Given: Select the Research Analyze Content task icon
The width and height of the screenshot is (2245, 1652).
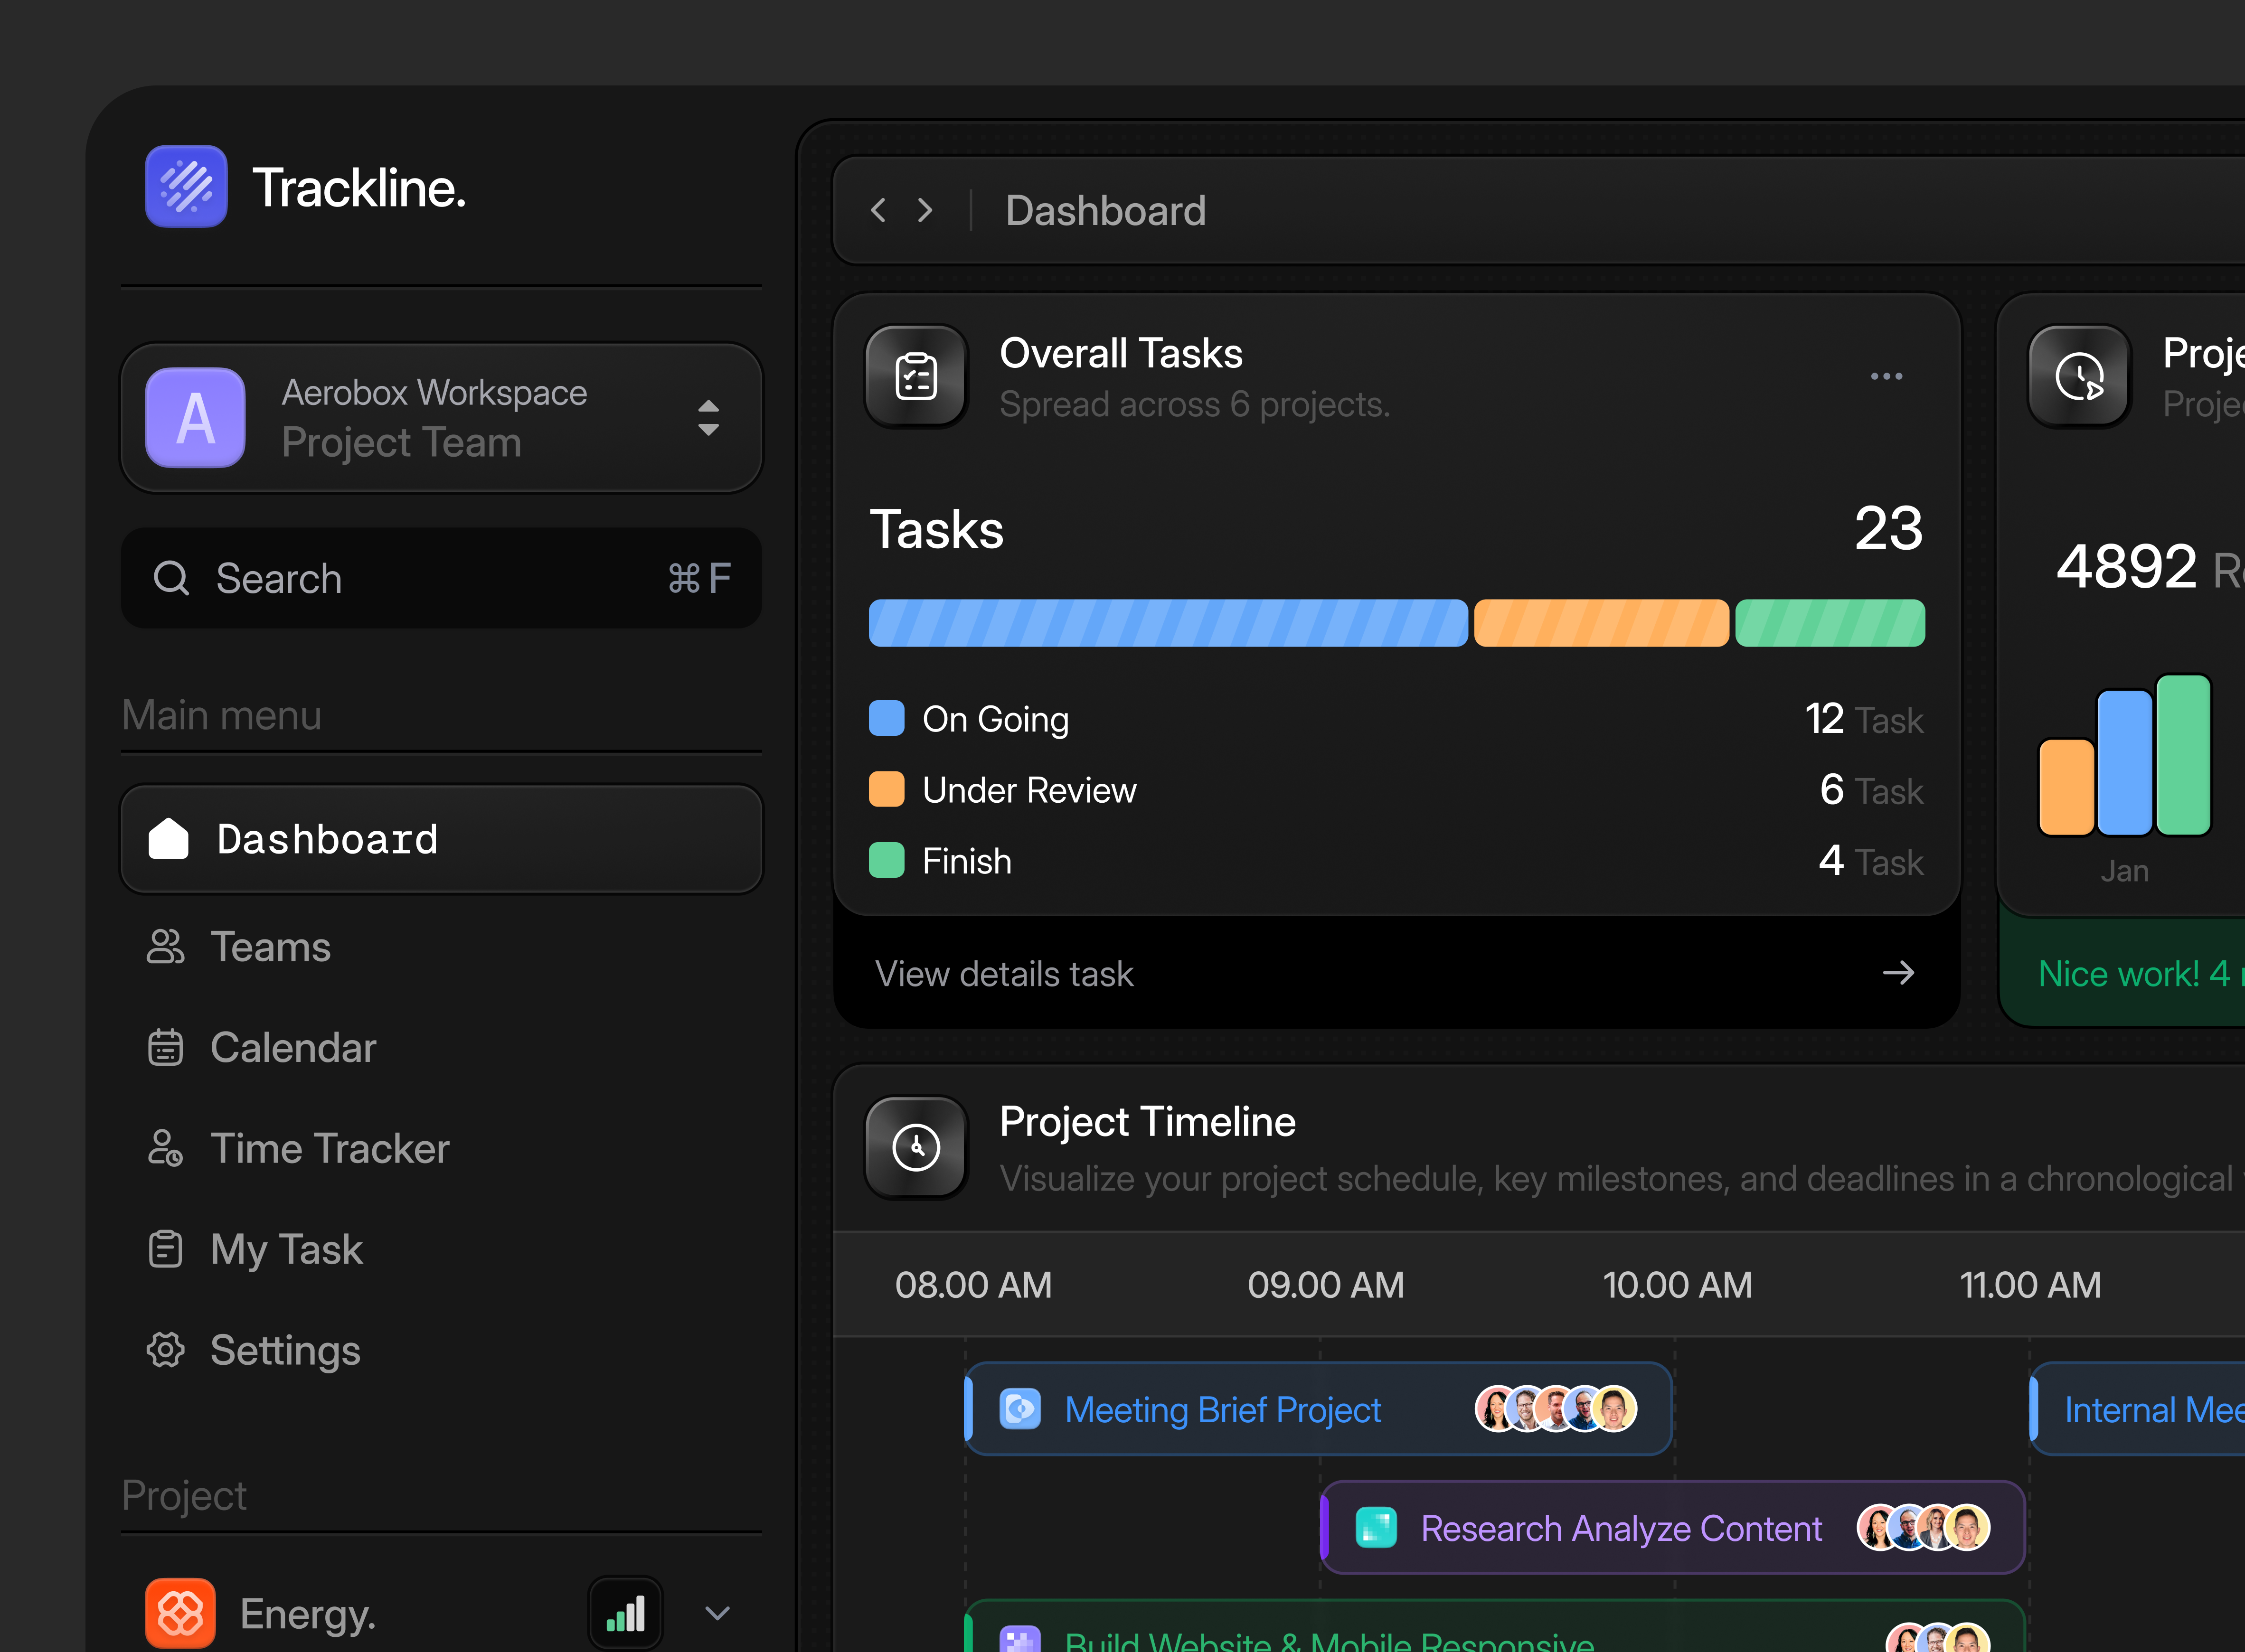Looking at the screenshot, I should pyautogui.click(x=1376, y=1528).
